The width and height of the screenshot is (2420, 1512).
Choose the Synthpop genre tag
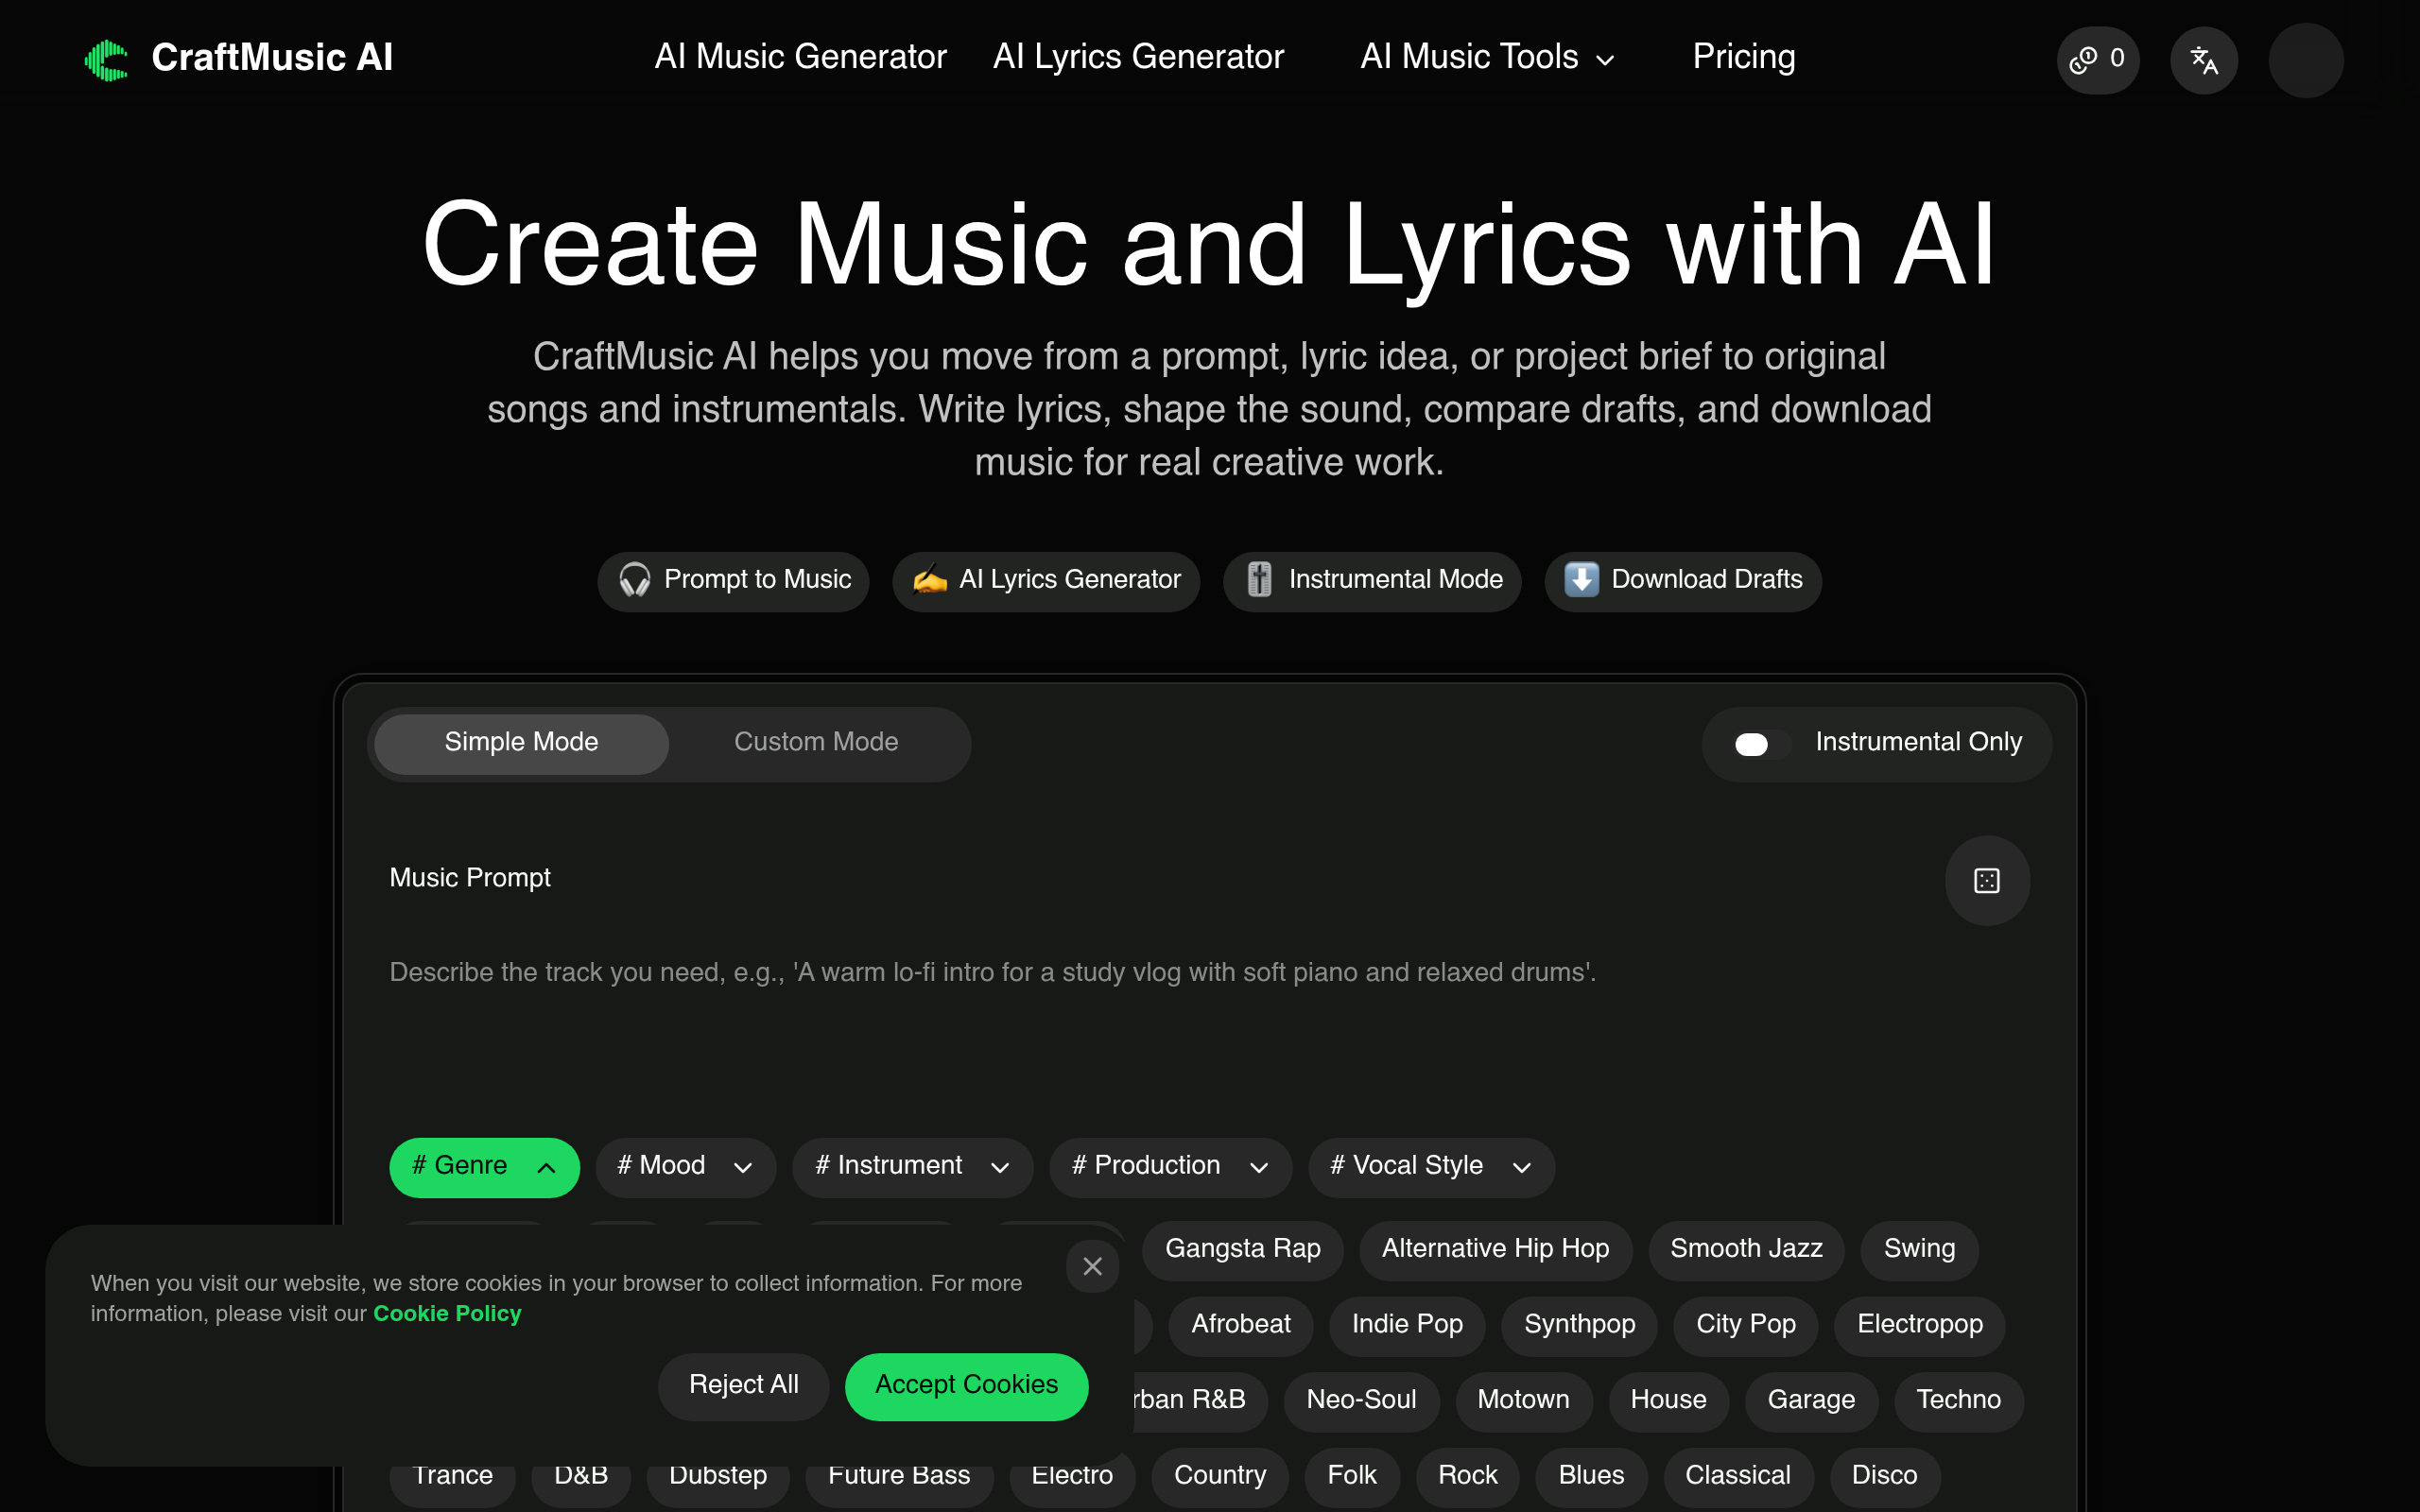[x=1579, y=1325]
